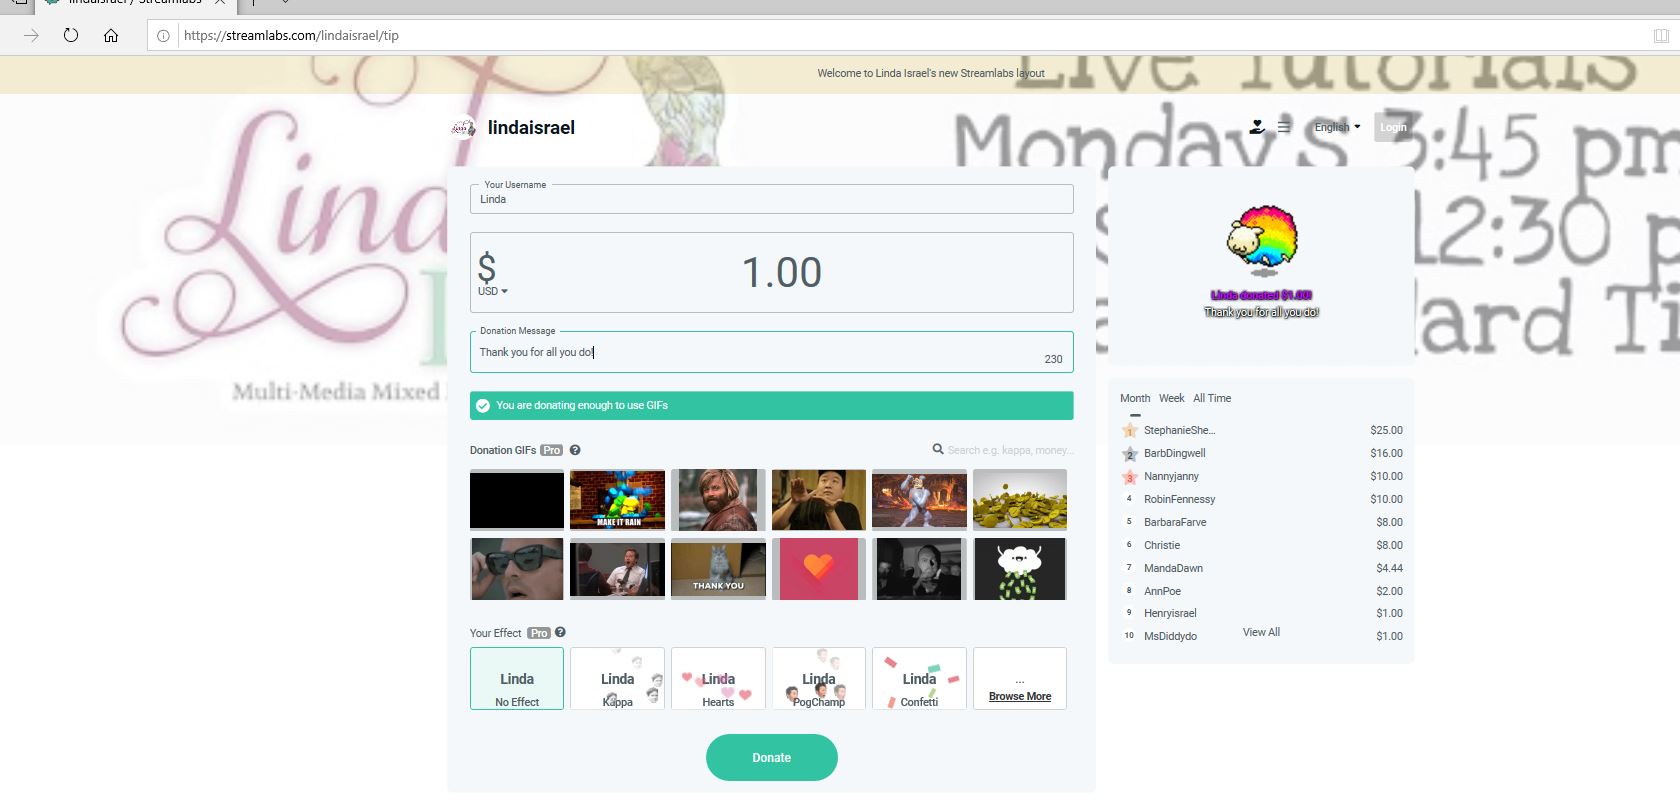Click Browse More effects
This screenshot has height=808, width=1680.
pos(1020,696)
